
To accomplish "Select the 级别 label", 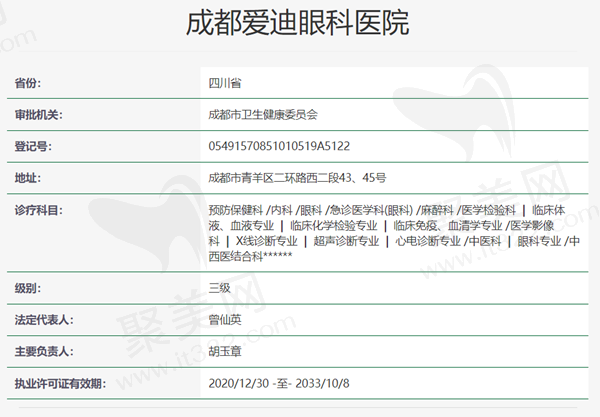I will click(x=28, y=288).
